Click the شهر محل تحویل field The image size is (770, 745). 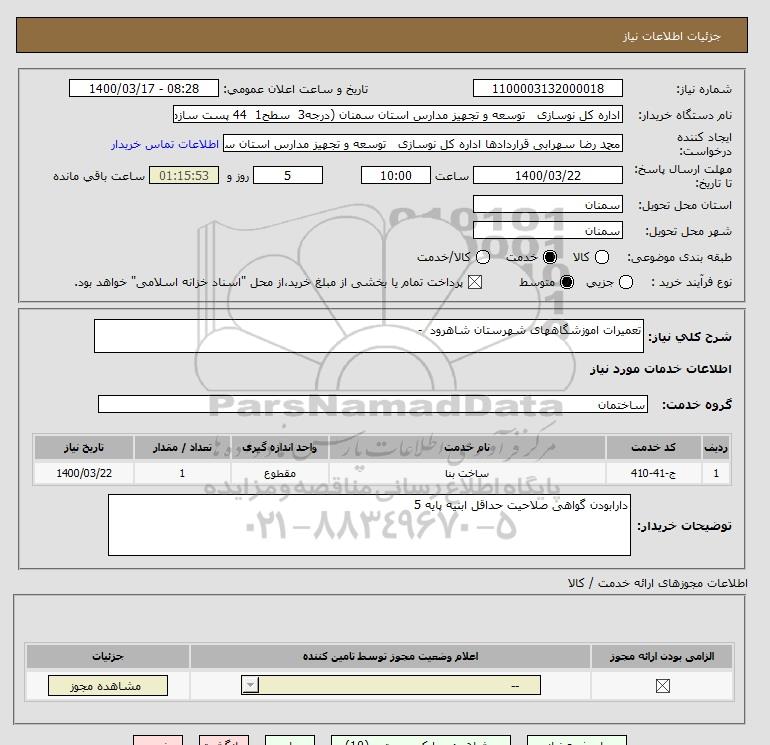coord(548,230)
